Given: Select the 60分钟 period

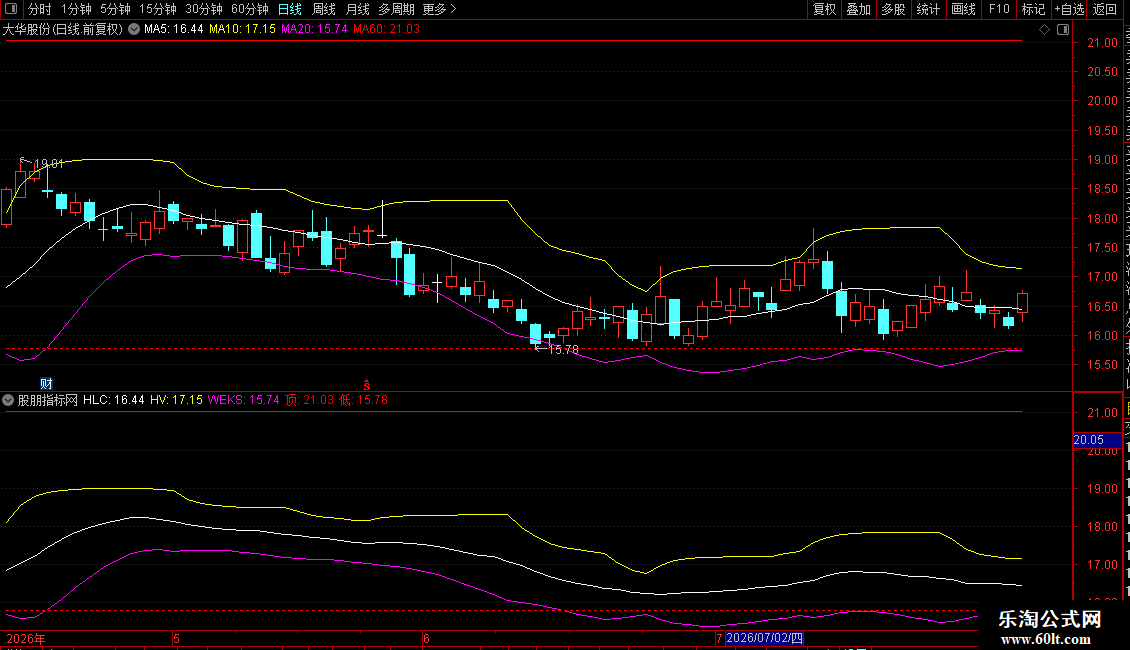Looking at the screenshot, I should 250,9.
